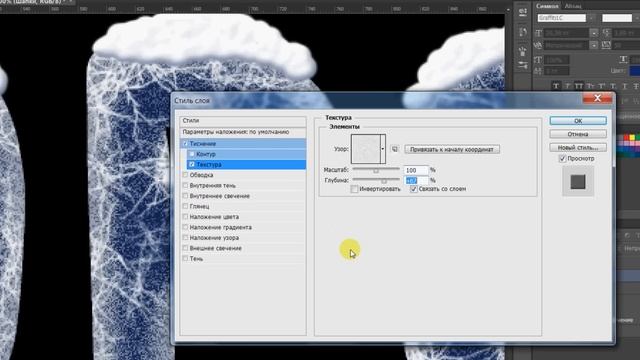This screenshot has width=640, height=360.
Task: Open the font style field in Character panel
Action: 617,18
